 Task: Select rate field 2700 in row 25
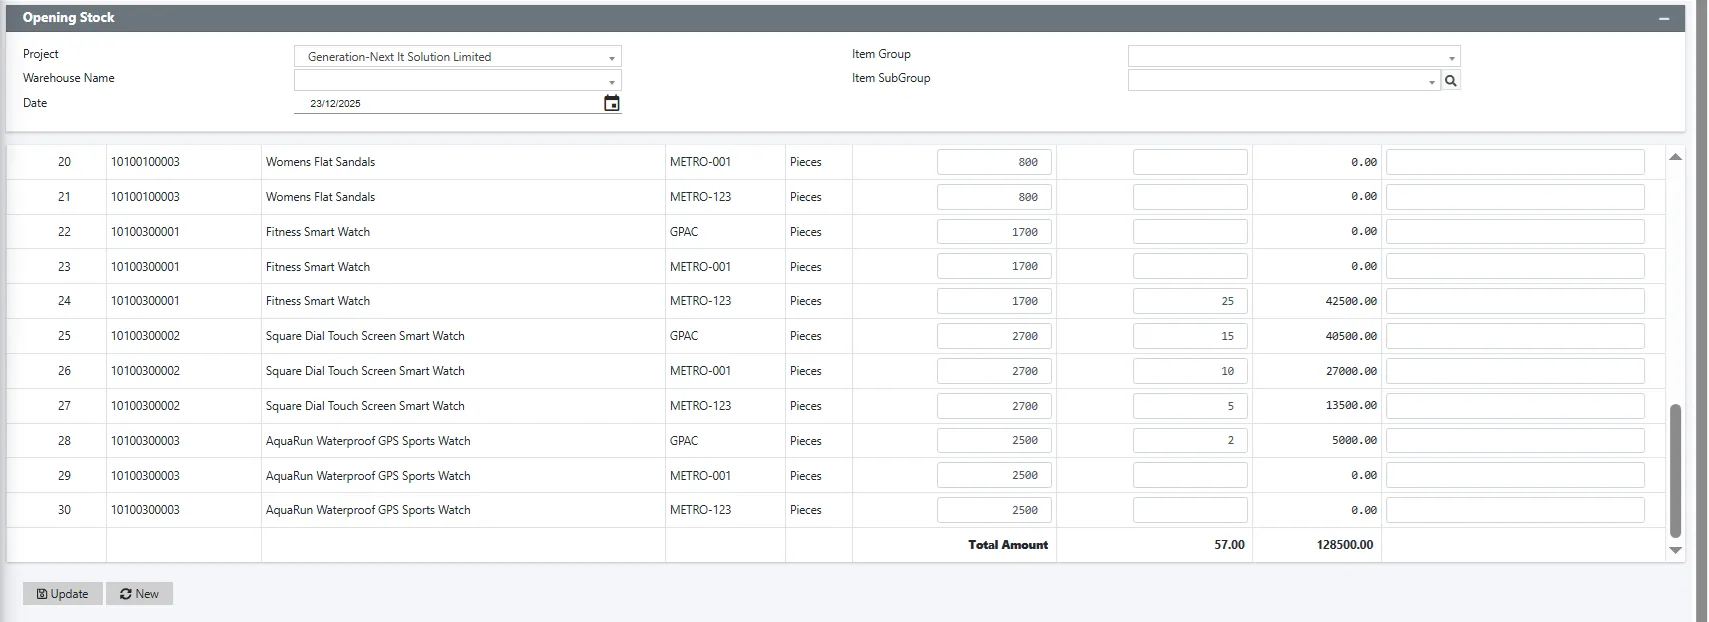994,336
